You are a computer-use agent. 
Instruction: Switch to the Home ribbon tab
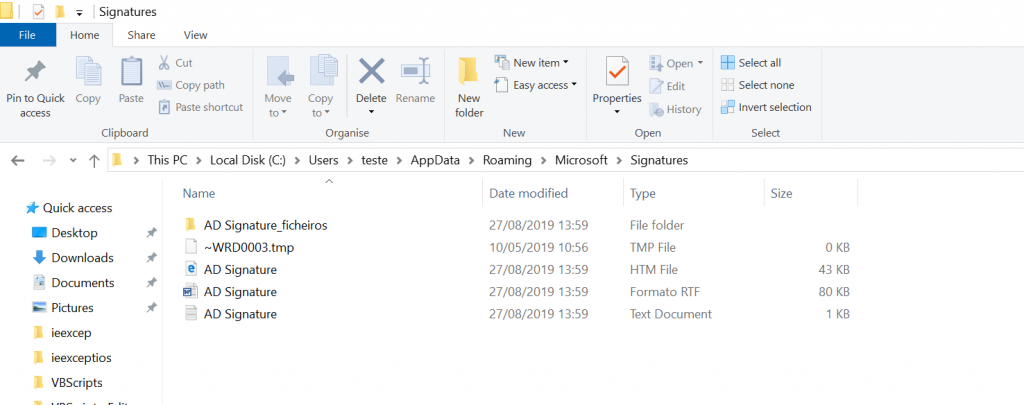pyautogui.click(x=84, y=35)
